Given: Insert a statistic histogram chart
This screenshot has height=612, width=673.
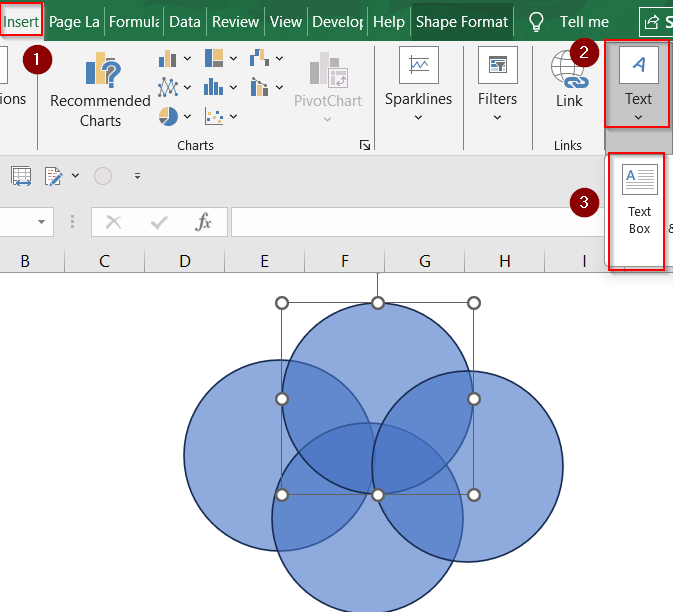Looking at the screenshot, I should pyautogui.click(x=213, y=87).
